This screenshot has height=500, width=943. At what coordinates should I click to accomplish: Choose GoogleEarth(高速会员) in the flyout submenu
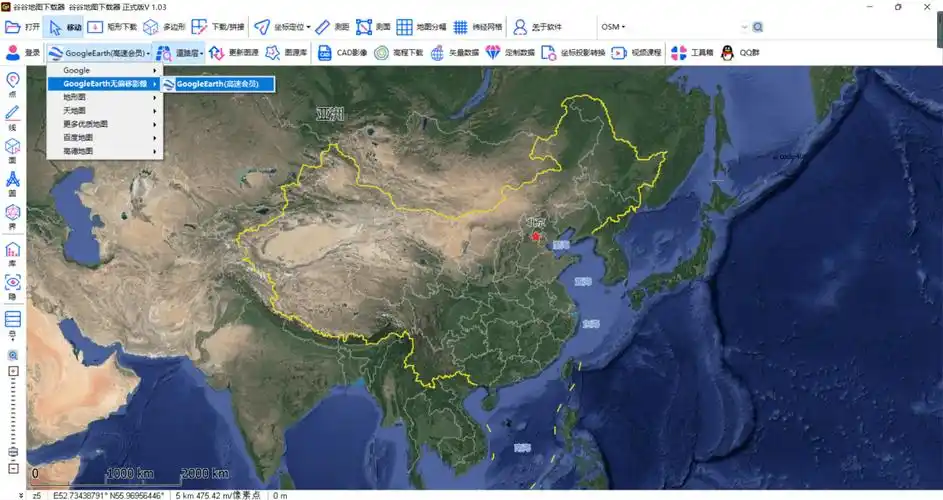218,84
